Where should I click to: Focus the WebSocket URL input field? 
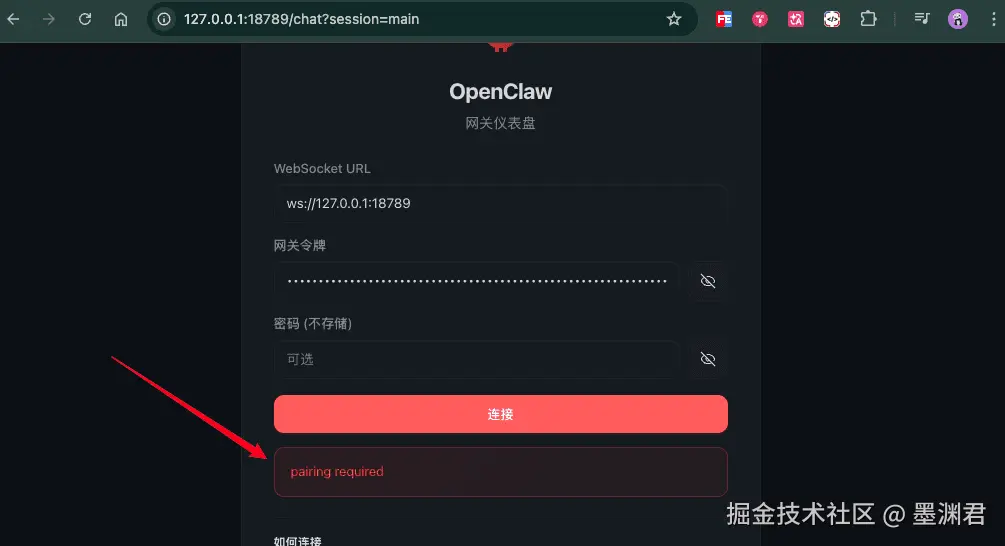tap(501, 203)
